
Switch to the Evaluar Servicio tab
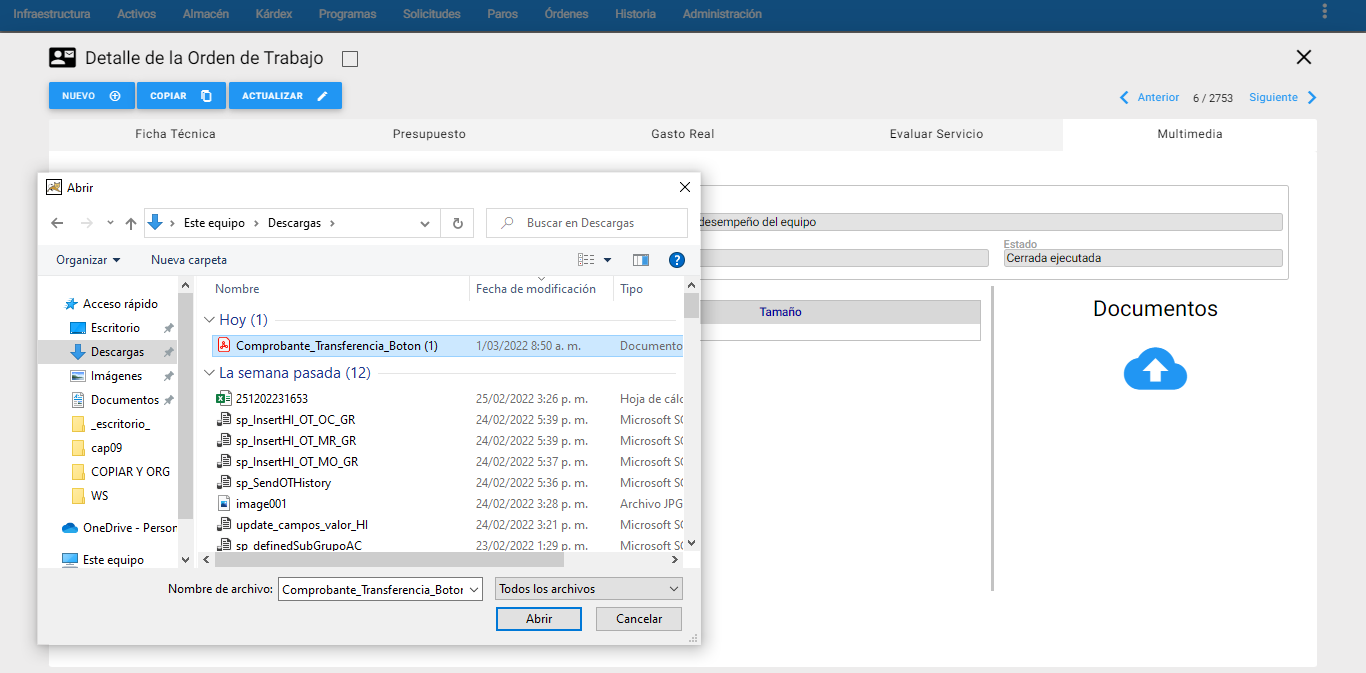pos(937,134)
